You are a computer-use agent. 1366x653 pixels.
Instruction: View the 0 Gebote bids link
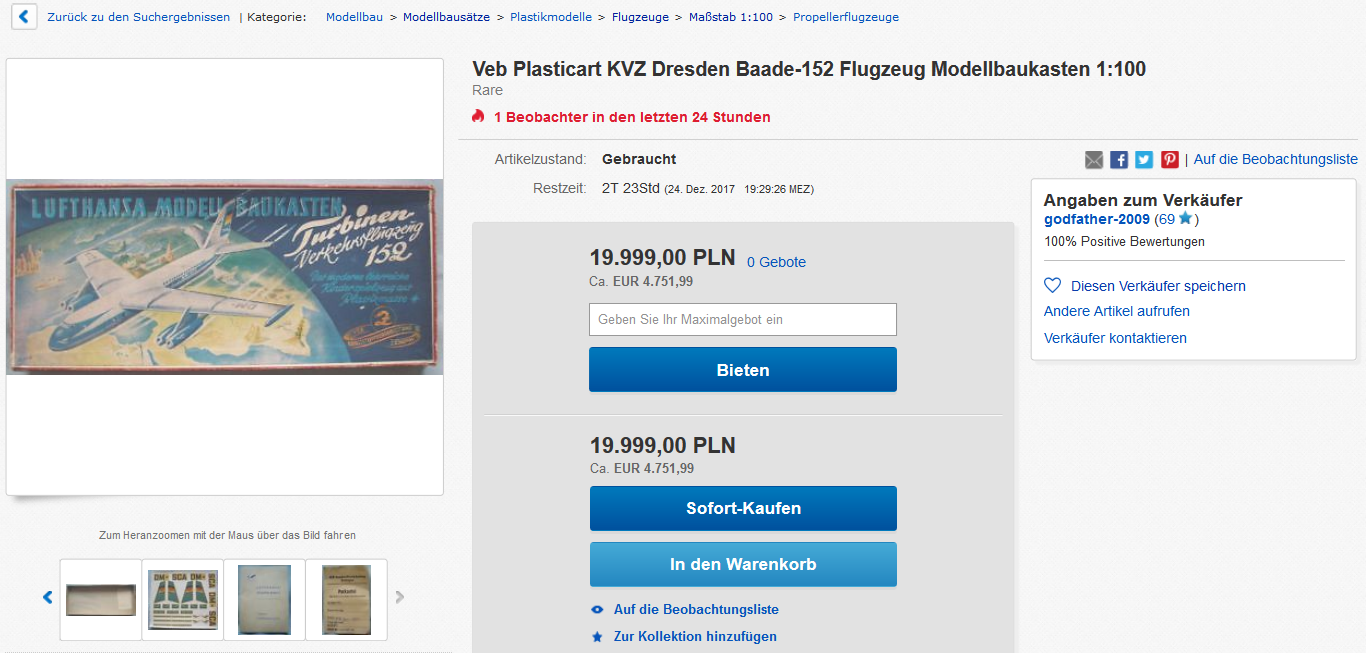776,262
